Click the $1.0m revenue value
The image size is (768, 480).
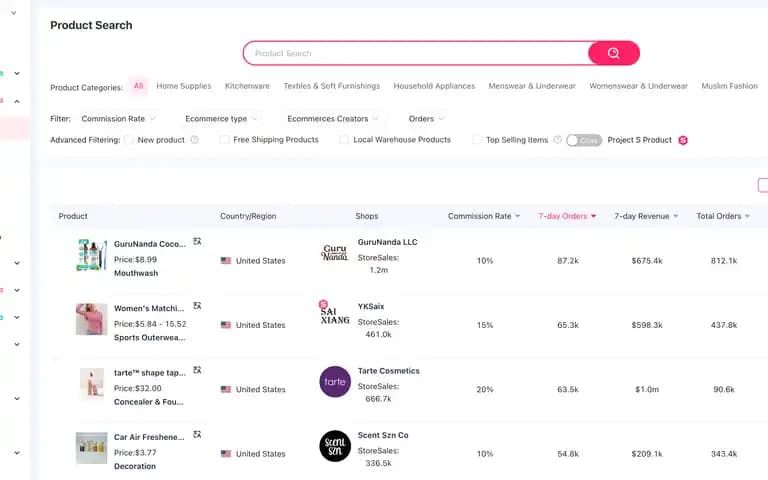click(x=647, y=389)
